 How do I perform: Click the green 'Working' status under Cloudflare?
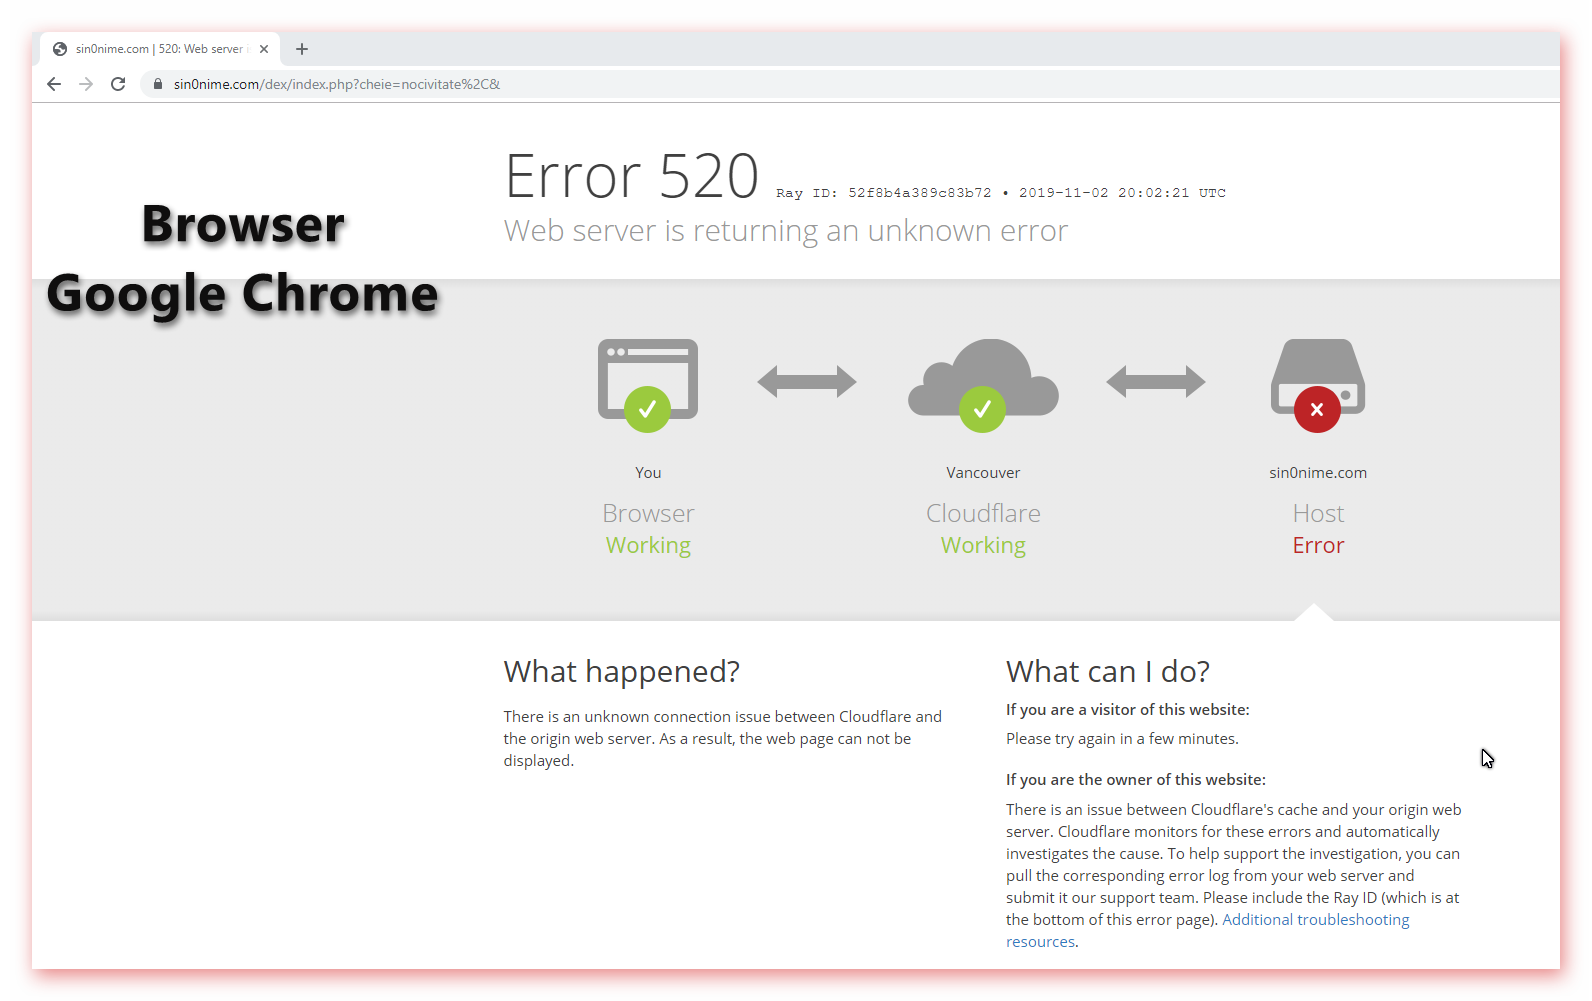[x=983, y=545]
